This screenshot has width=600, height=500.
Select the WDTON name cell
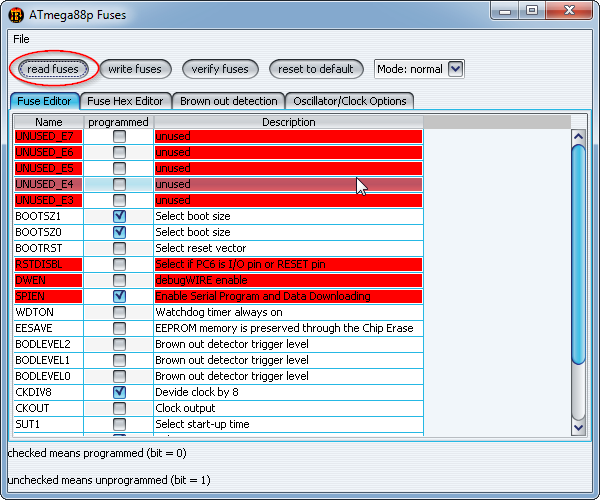pos(49,312)
